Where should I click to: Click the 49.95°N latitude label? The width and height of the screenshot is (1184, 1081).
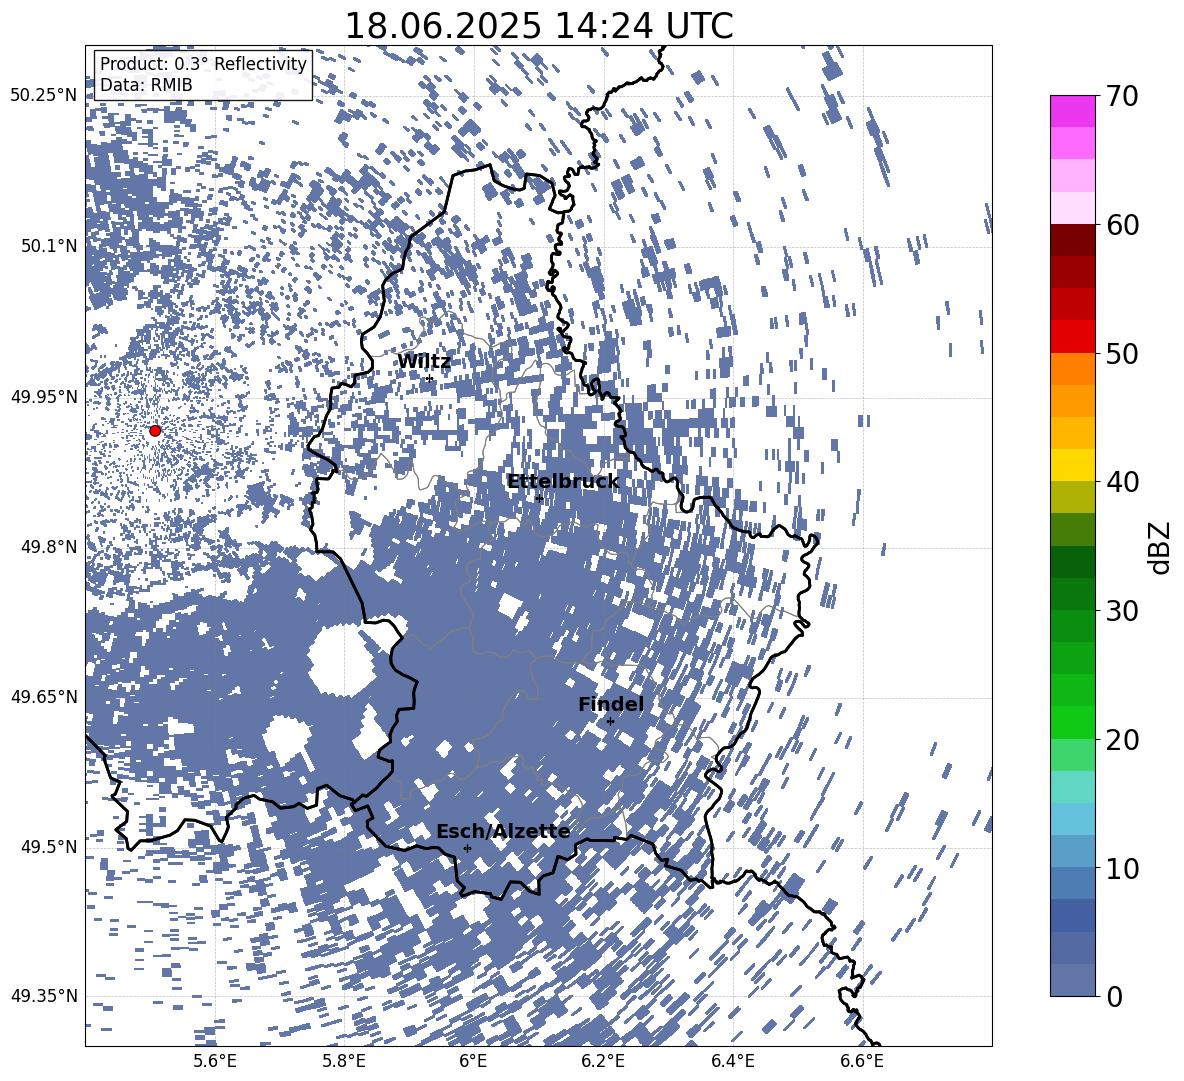pyautogui.click(x=44, y=396)
